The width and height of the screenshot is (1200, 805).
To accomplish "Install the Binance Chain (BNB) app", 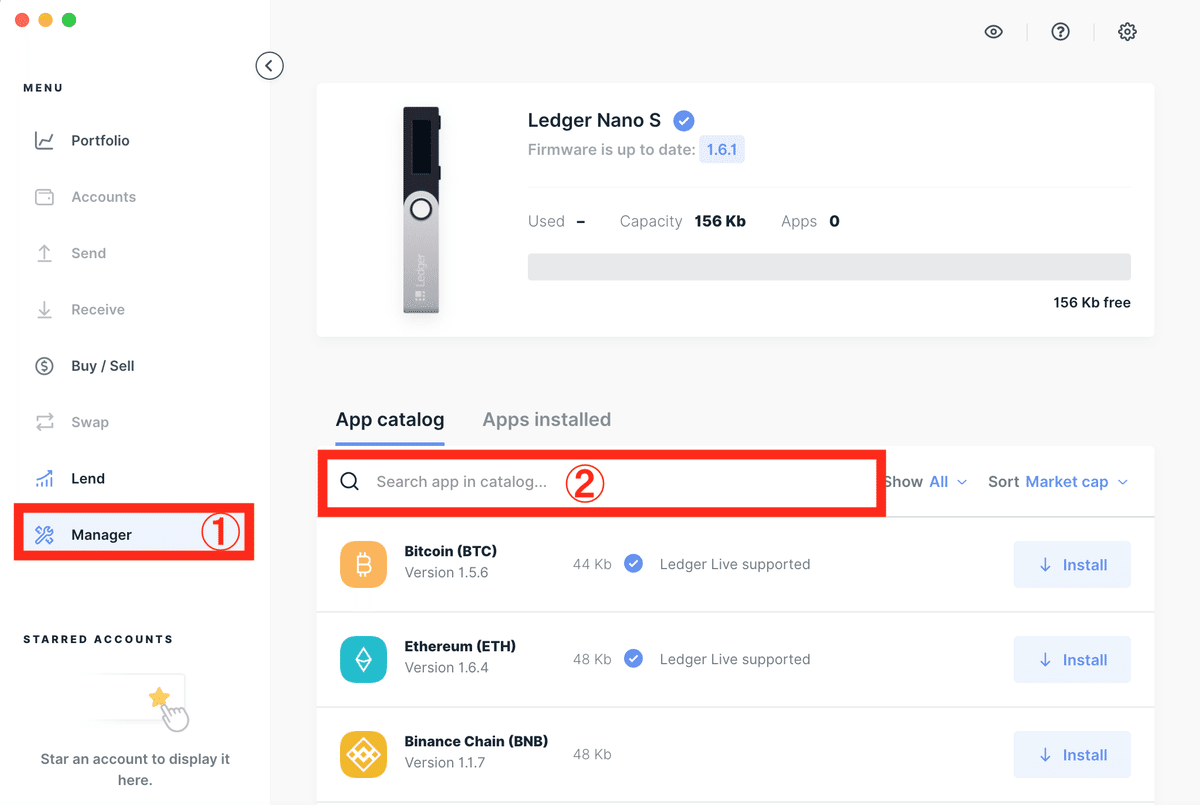I will (x=1072, y=755).
